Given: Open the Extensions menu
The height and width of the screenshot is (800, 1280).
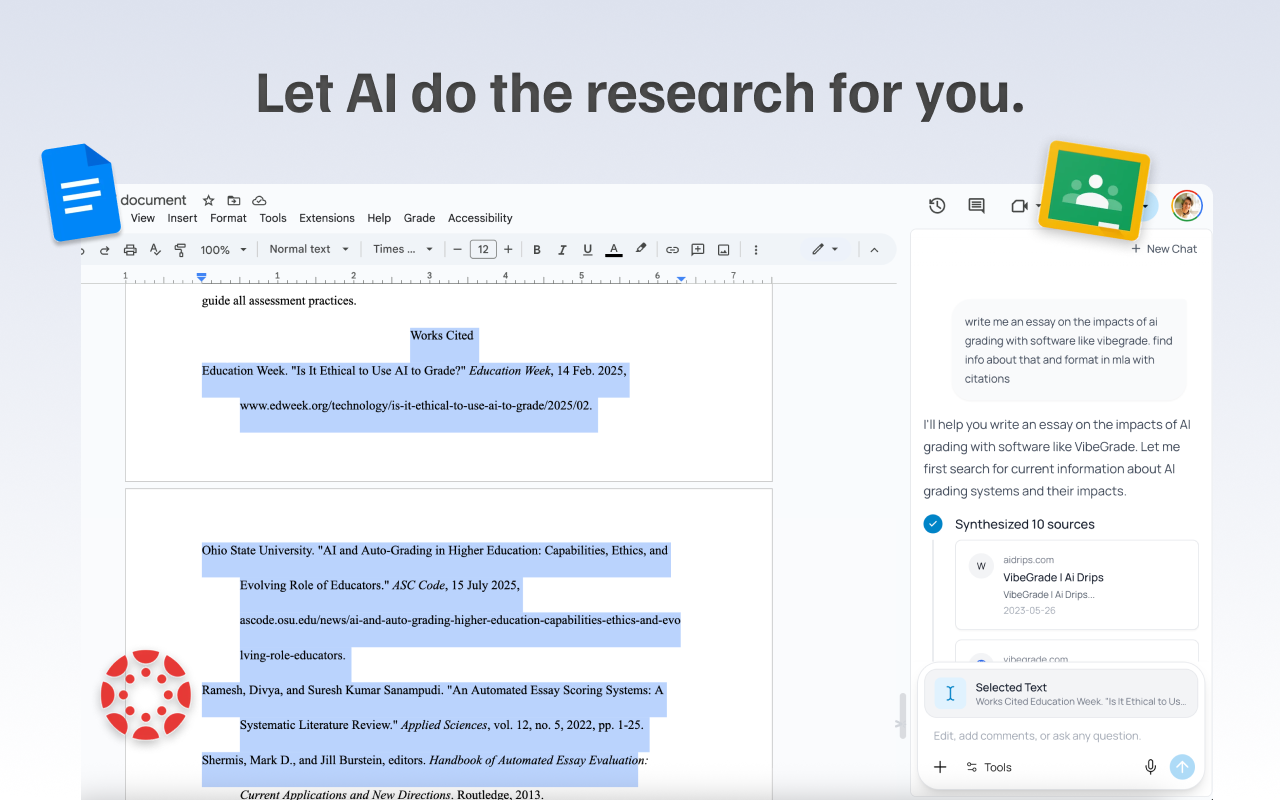Looking at the screenshot, I should pos(326,217).
